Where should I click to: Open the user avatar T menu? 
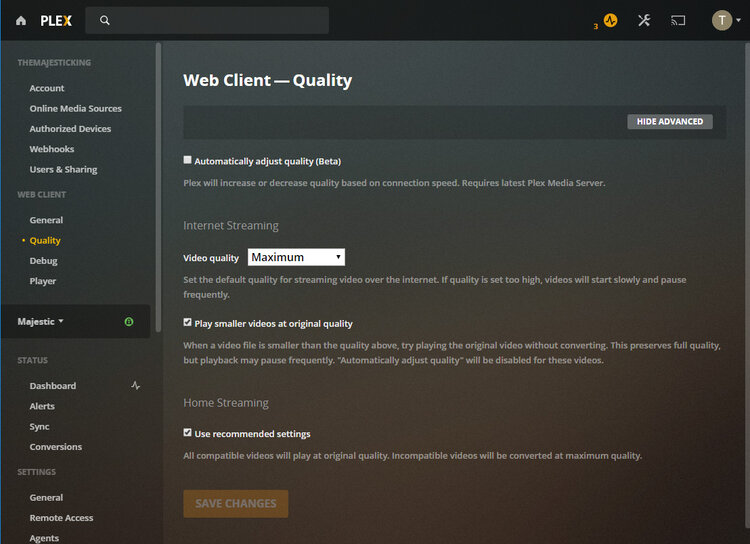click(x=722, y=20)
